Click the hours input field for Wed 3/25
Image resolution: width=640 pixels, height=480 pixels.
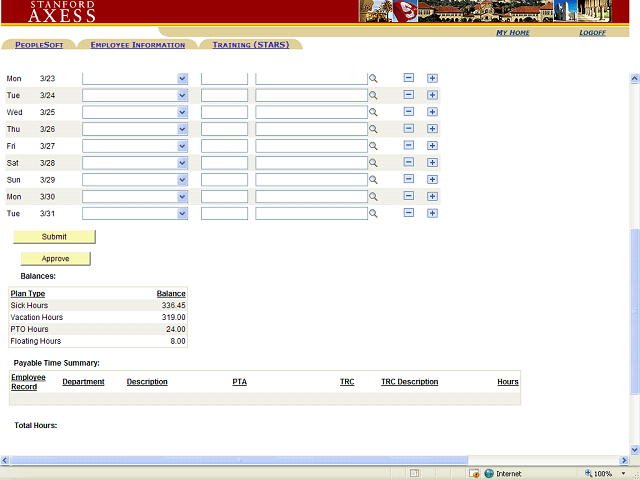point(224,112)
